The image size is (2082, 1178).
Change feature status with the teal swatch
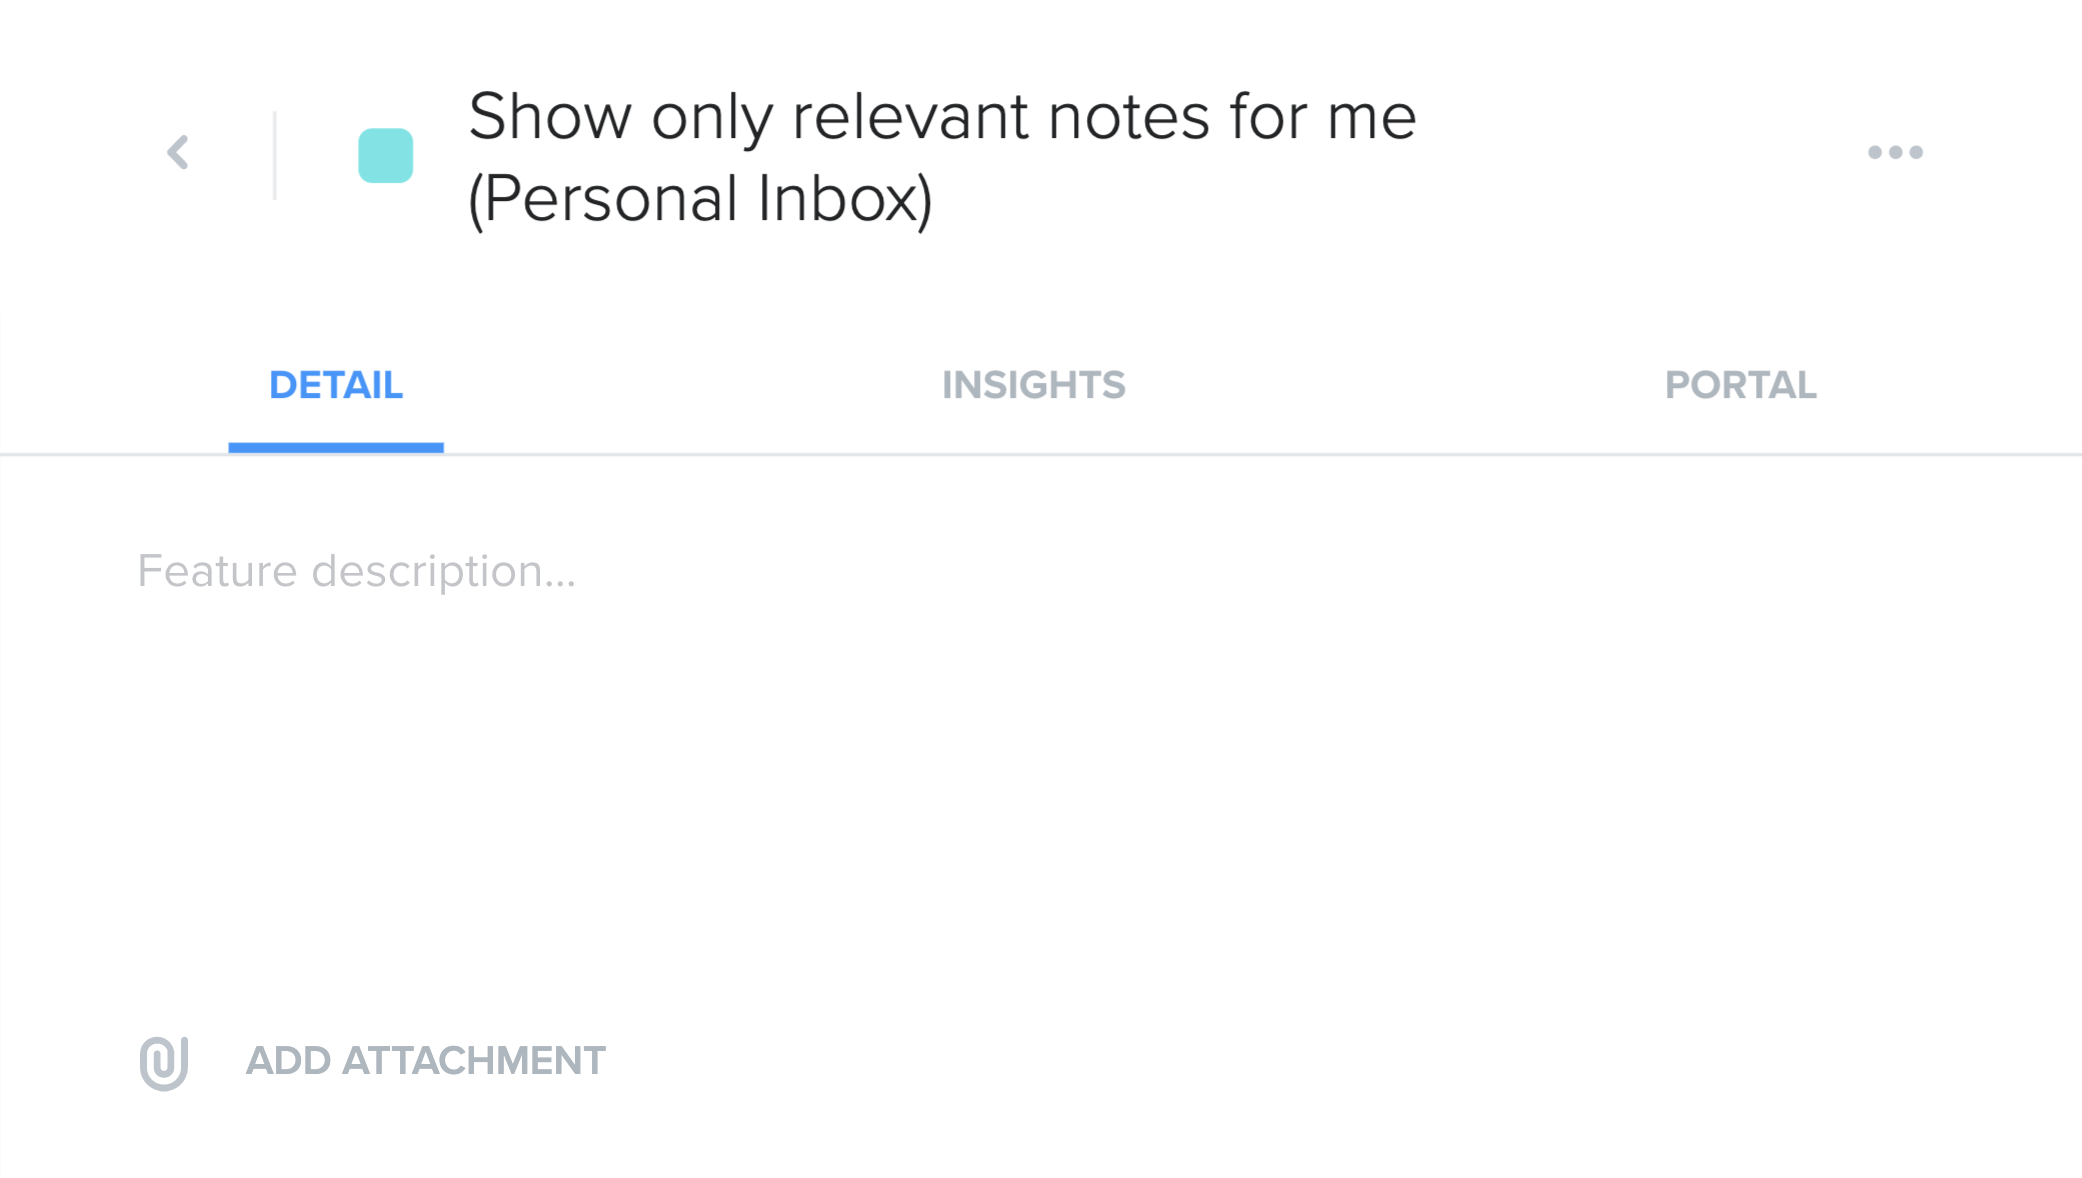point(386,156)
